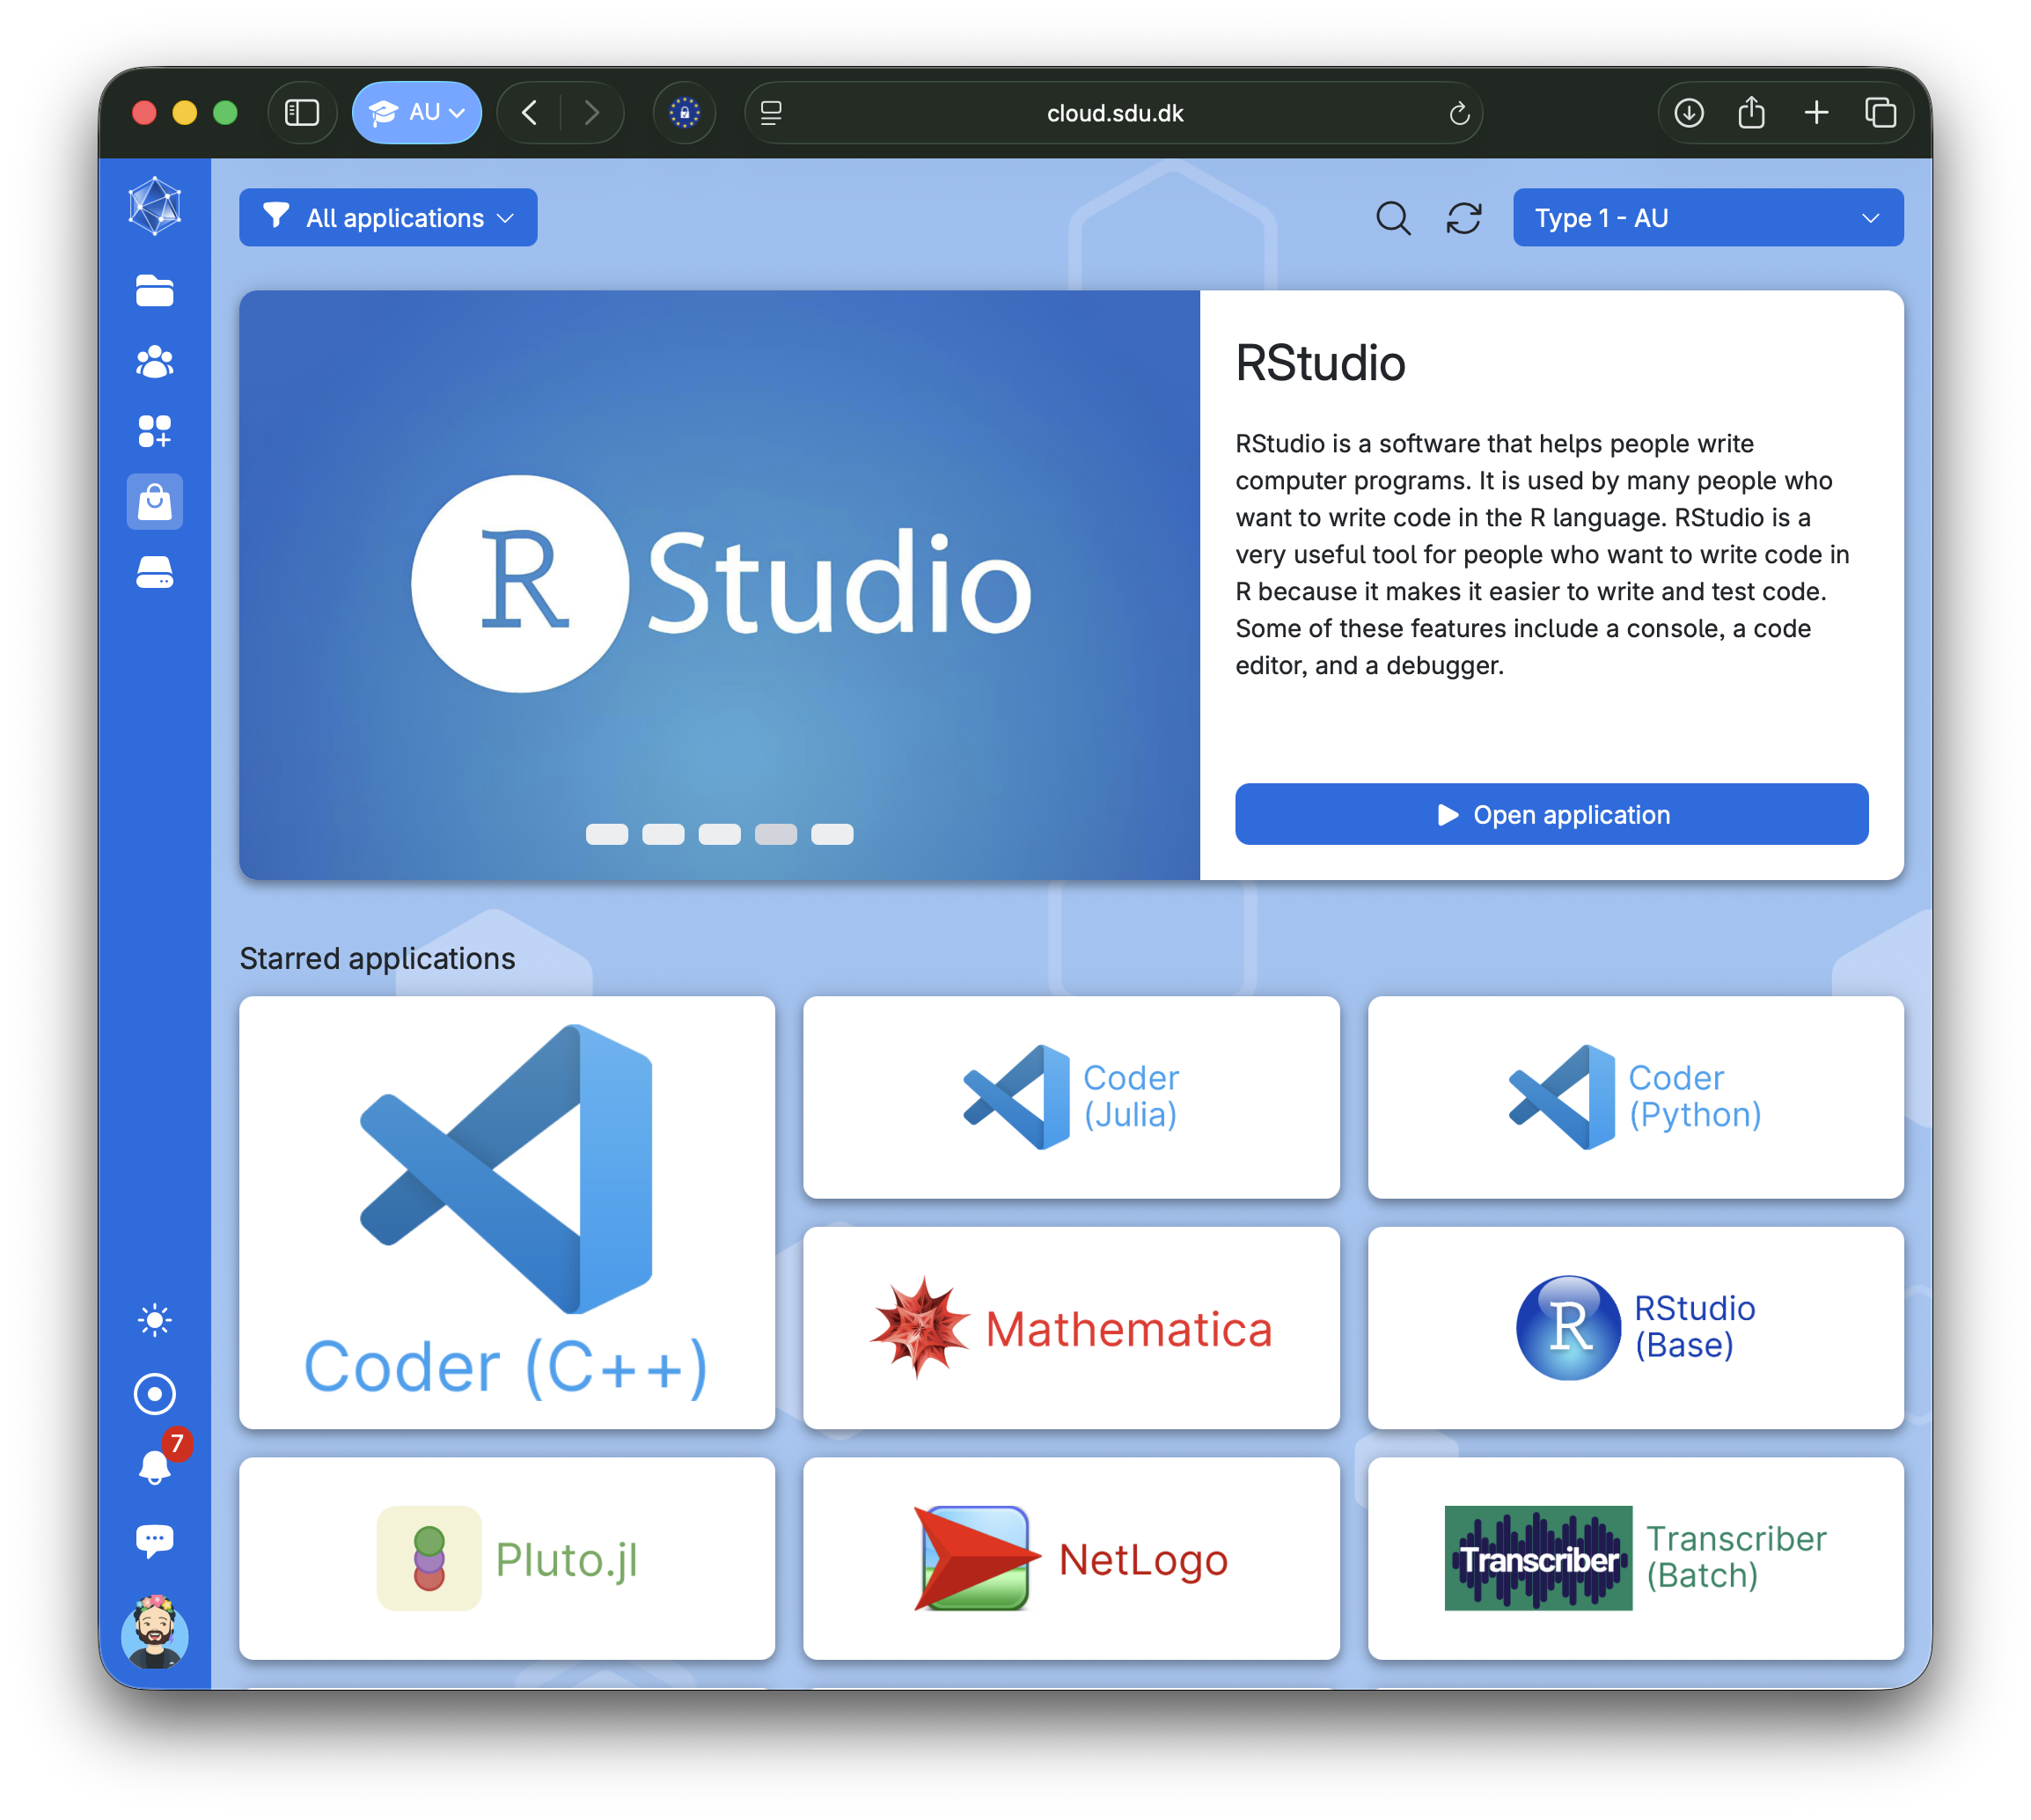Screen dimensions: 2031x1820
Task: Show Safari downloads icon
Action: (1689, 112)
